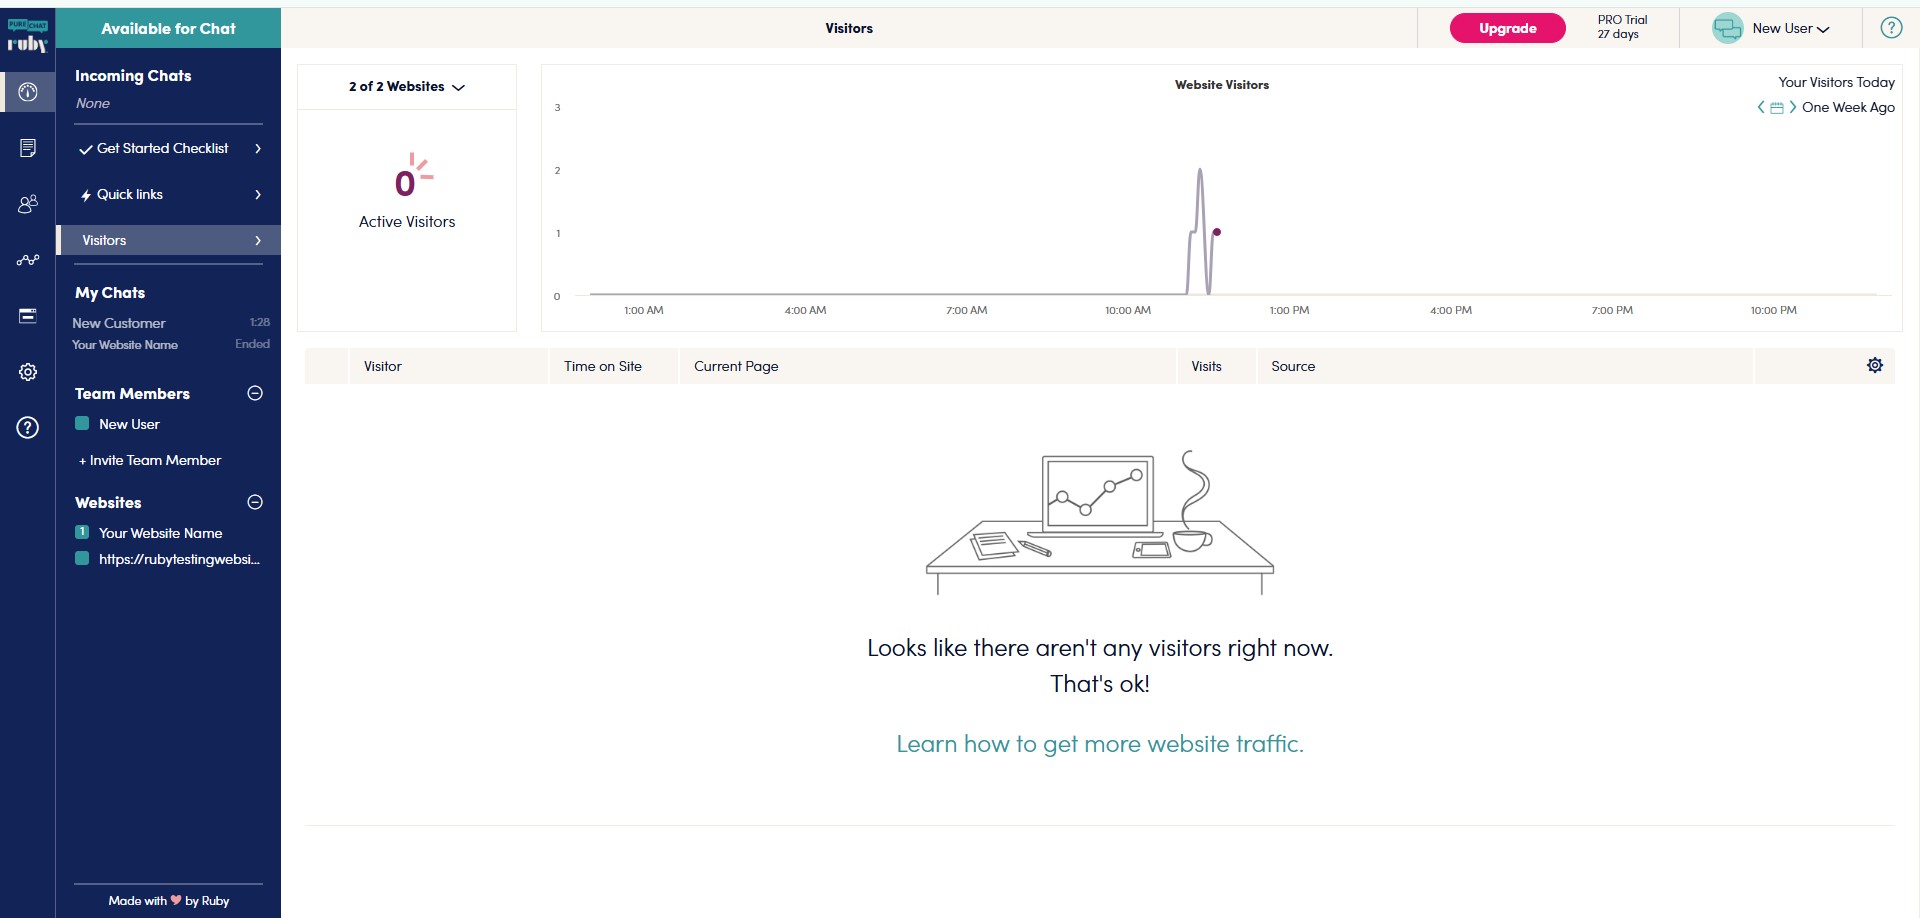Image resolution: width=1920 pixels, height=918 pixels.
Task: Click the calendar date picker icon
Action: click(x=1777, y=108)
